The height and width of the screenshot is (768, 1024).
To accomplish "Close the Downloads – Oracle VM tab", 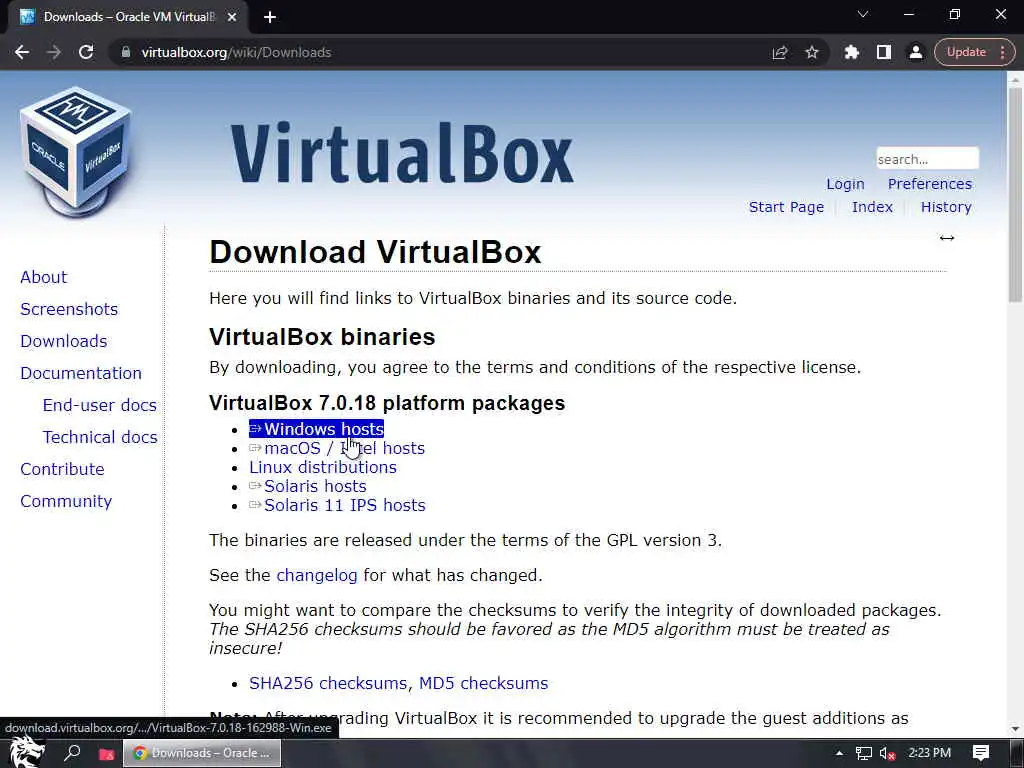I will tap(232, 17).
